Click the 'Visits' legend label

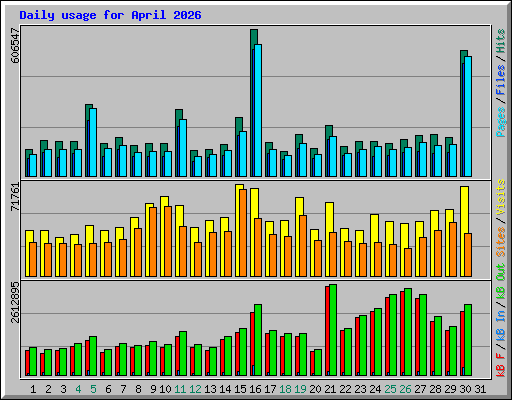[501, 197]
